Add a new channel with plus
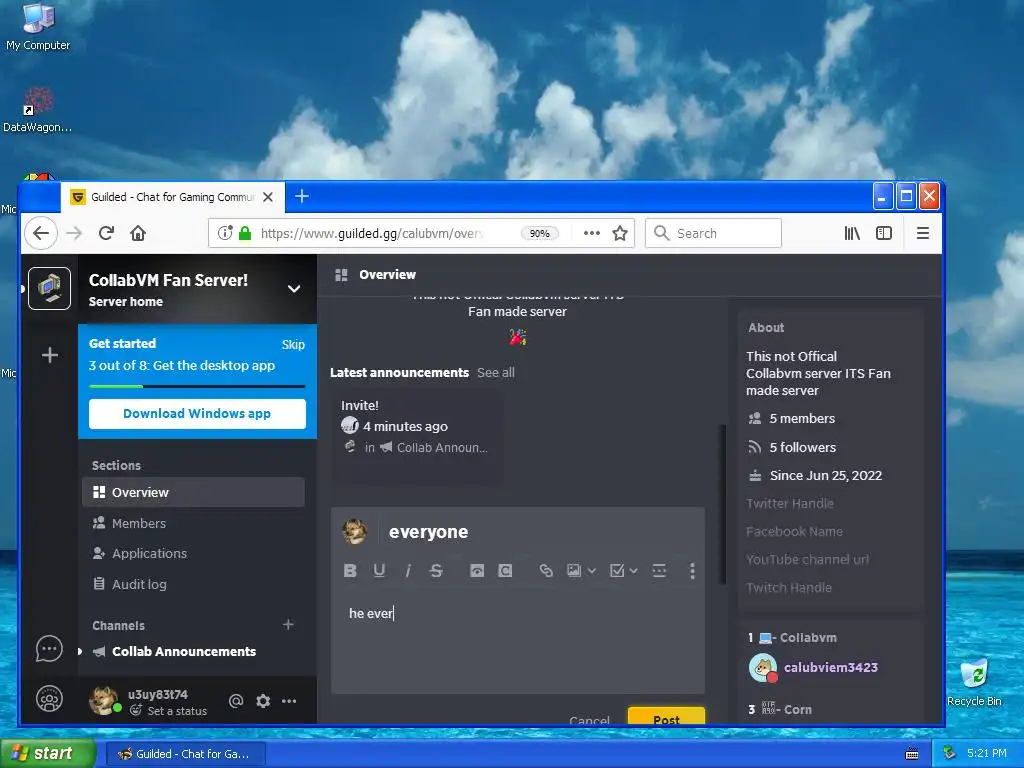 tap(288, 625)
